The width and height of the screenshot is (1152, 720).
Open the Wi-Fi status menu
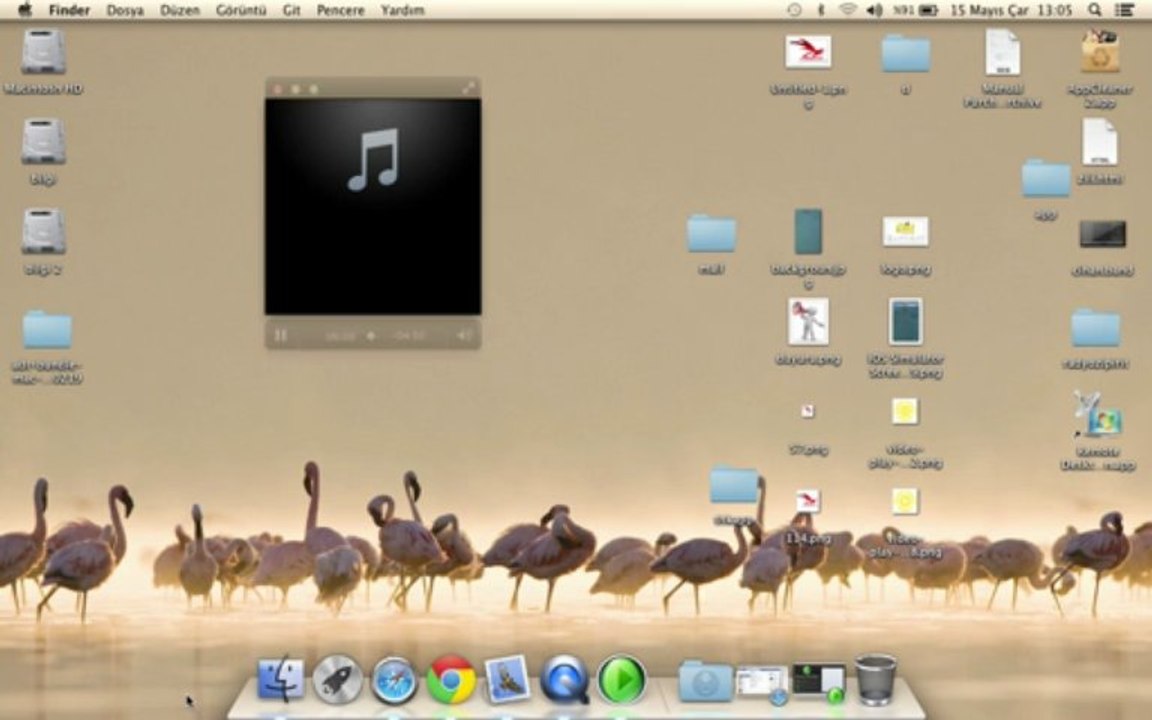click(x=848, y=10)
